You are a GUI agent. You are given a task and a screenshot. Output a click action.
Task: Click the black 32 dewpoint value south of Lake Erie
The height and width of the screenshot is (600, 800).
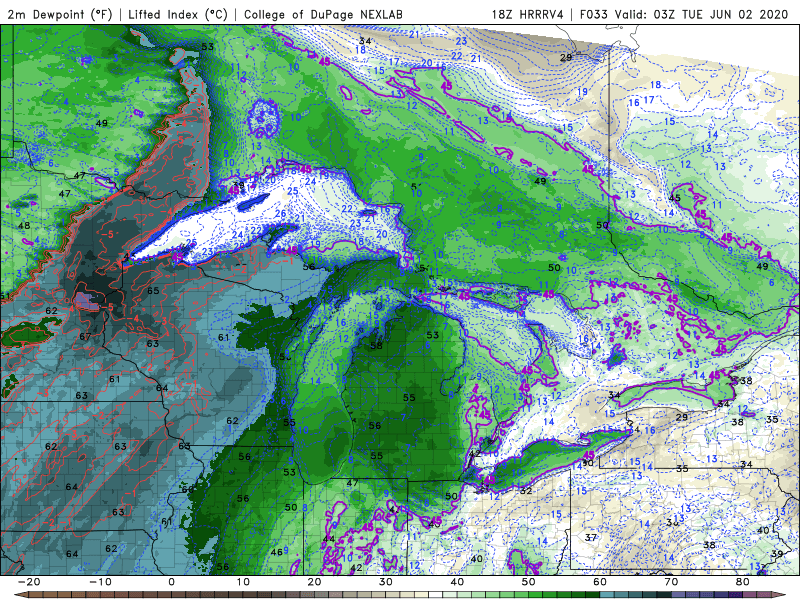pos(526,491)
